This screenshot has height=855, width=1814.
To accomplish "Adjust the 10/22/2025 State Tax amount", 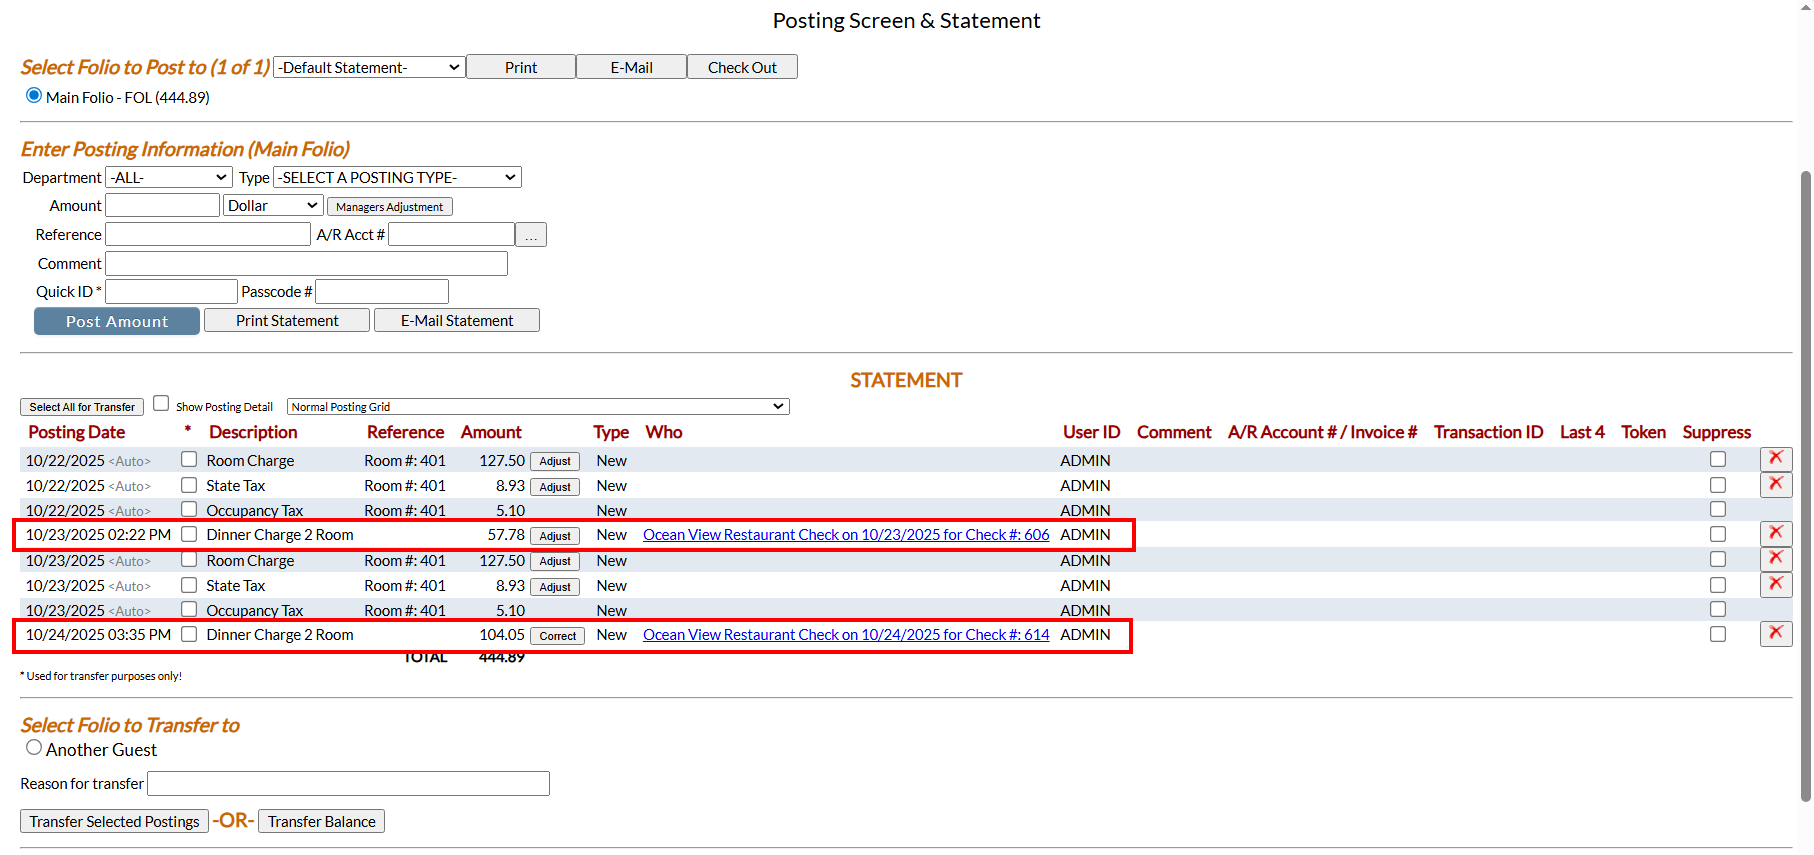I will click(555, 487).
